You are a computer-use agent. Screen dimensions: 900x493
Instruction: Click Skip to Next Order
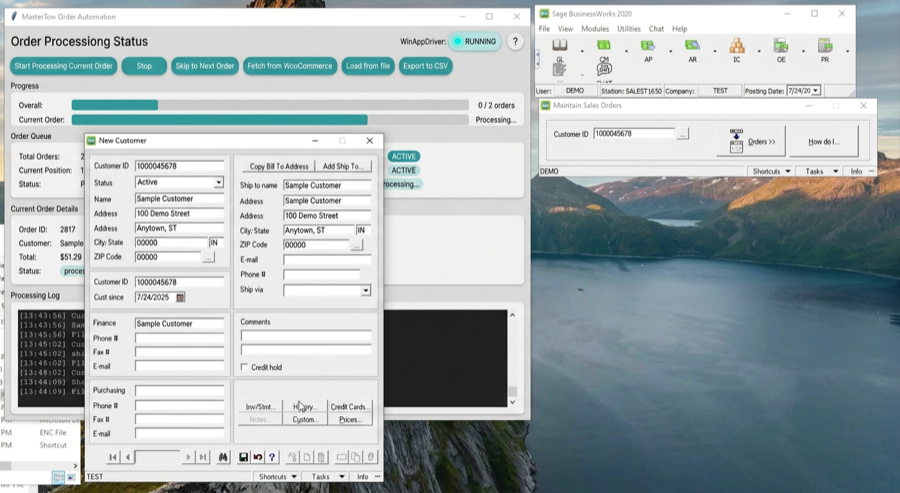tap(205, 66)
